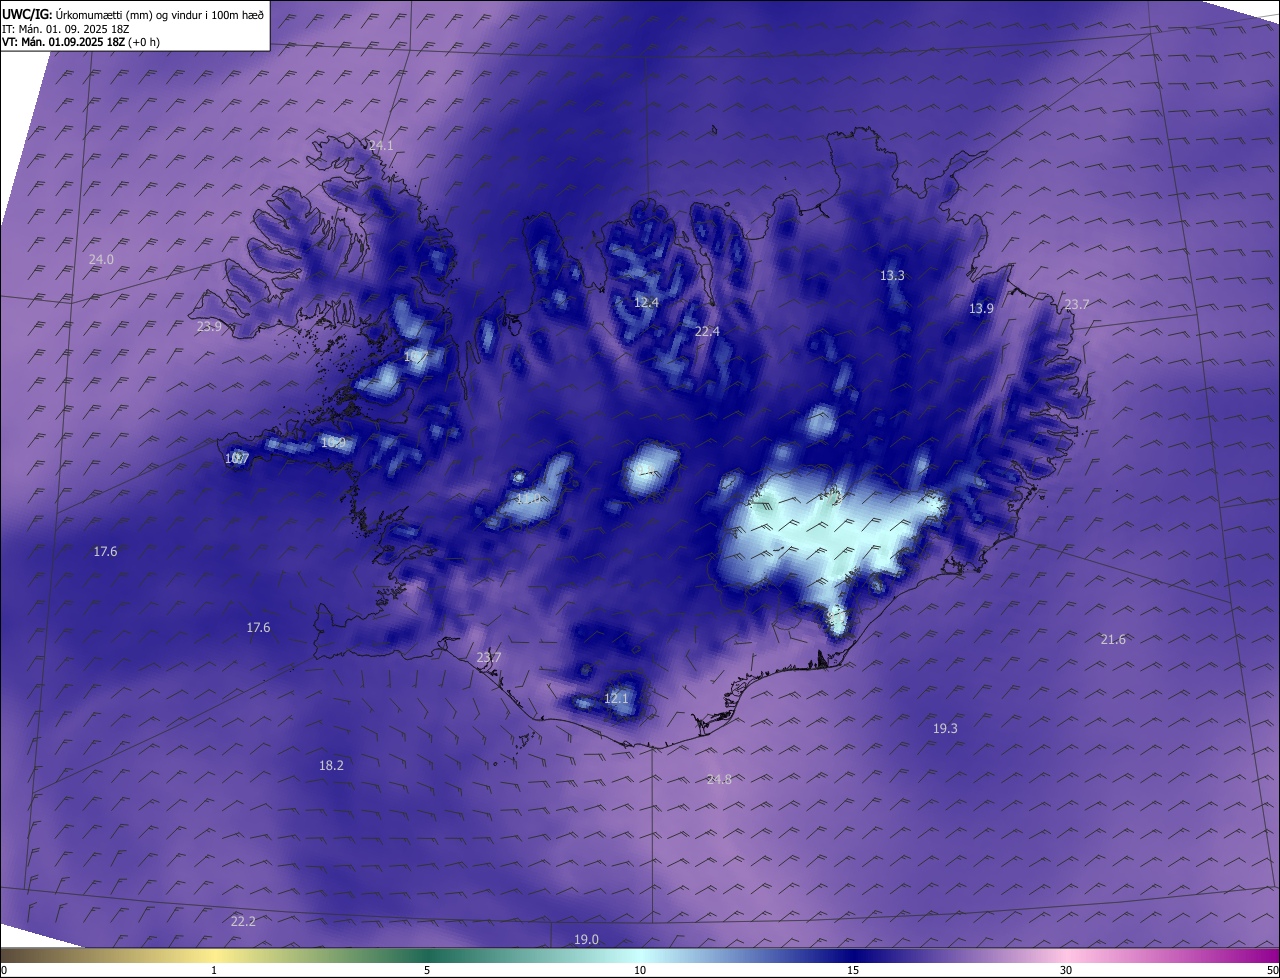Image resolution: width=1280 pixels, height=978 pixels.
Task: Click the "15" tick on the color scale
Action: [853, 970]
